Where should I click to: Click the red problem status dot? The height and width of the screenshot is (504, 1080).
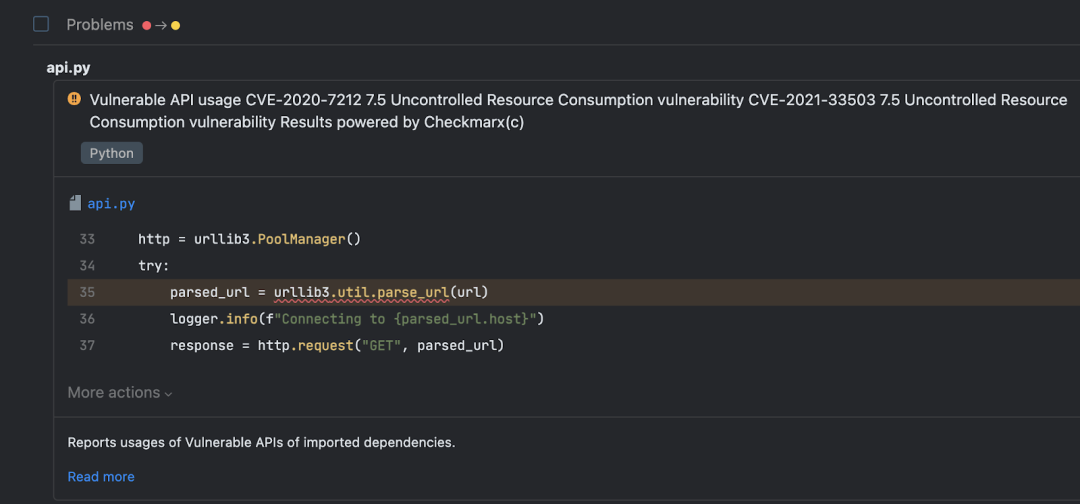click(x=147, y=25)
